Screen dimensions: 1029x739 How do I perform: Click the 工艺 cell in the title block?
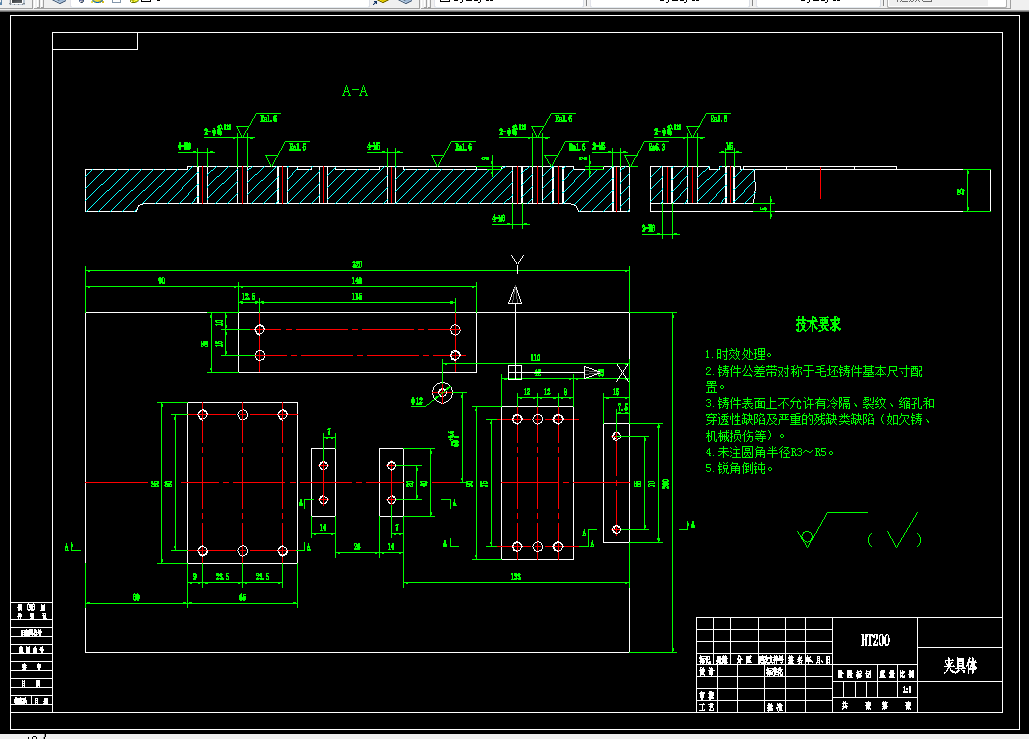(x=706, y=707)
